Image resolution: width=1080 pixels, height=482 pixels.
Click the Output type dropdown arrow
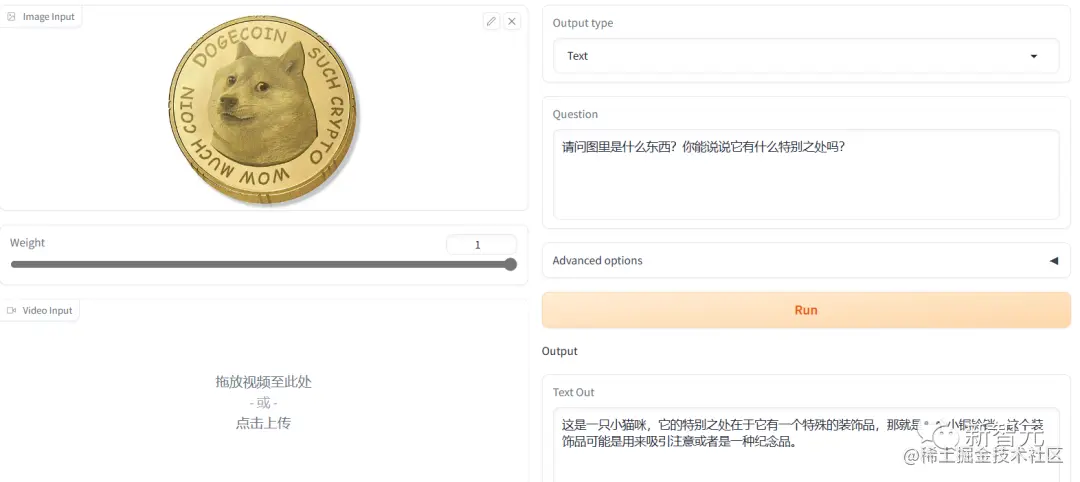coord(1033,56)
